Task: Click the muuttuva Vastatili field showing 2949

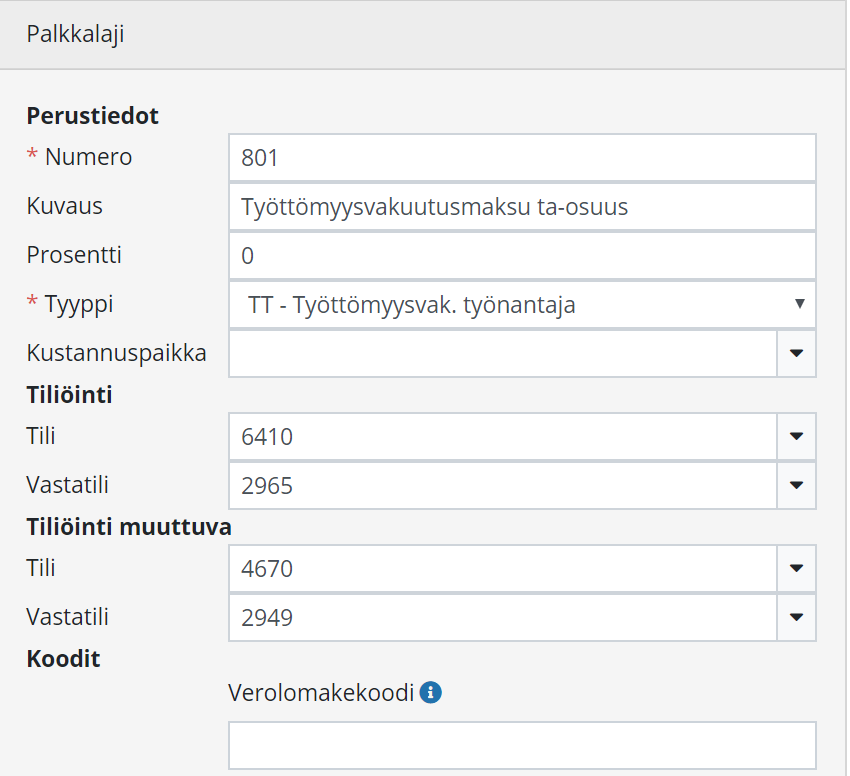Action: [x=503, y=617]
